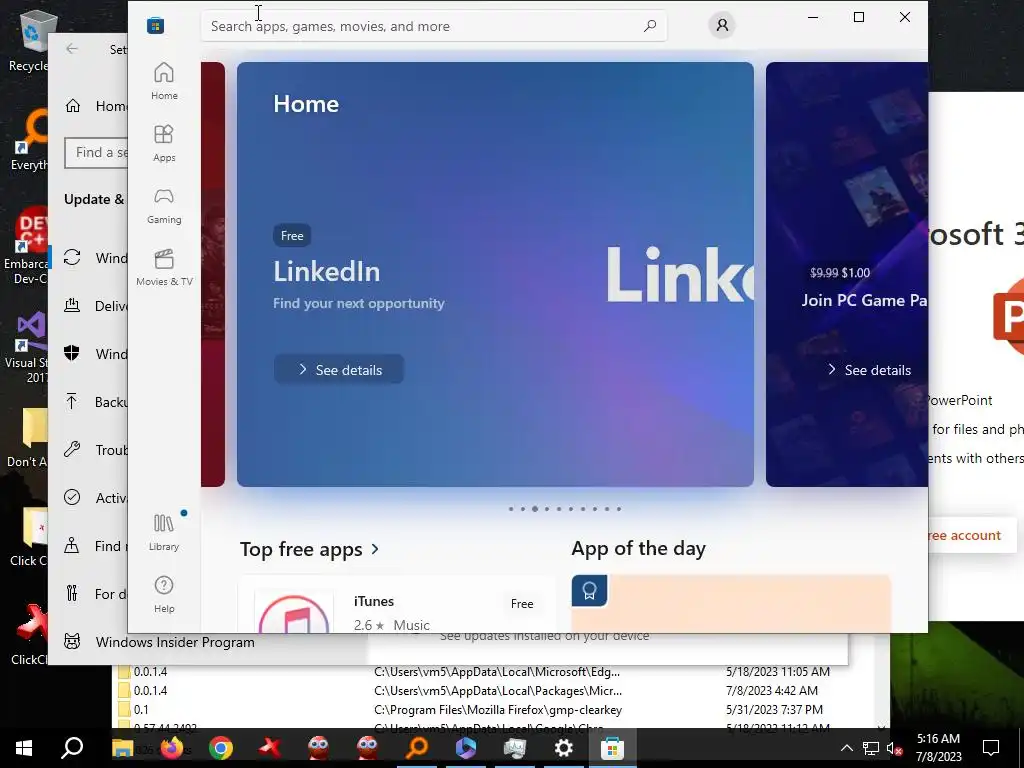Expand Top free apps list
Screen dimensions: 1024x768
coord(310,549)
